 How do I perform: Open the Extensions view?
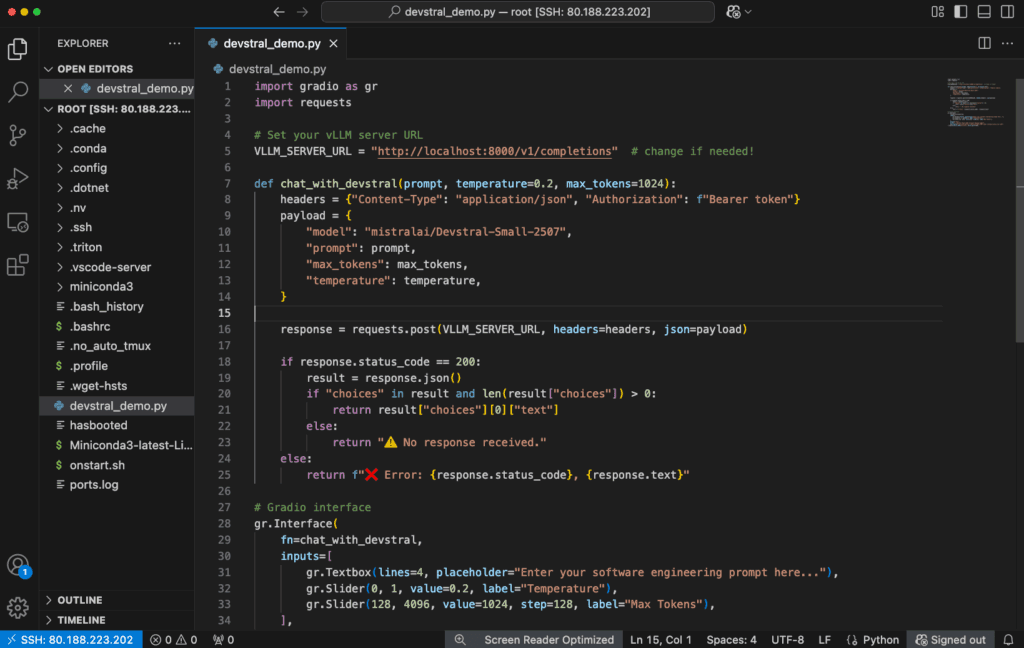18,265
